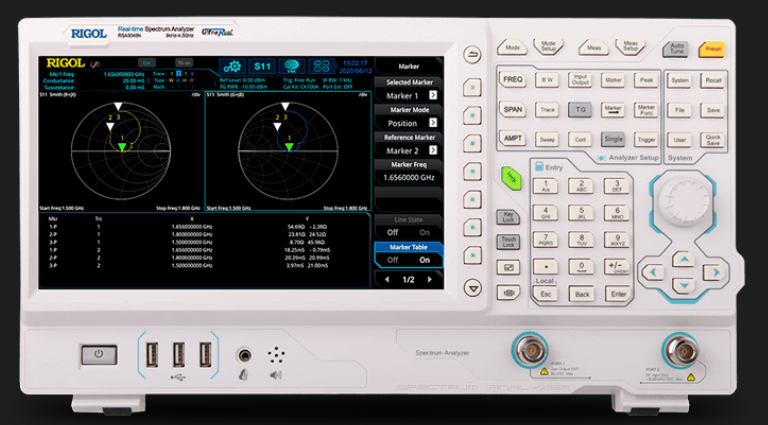Push the Quick Save key
The width and height of the screenshot is (768, 425).
[712, 140]
